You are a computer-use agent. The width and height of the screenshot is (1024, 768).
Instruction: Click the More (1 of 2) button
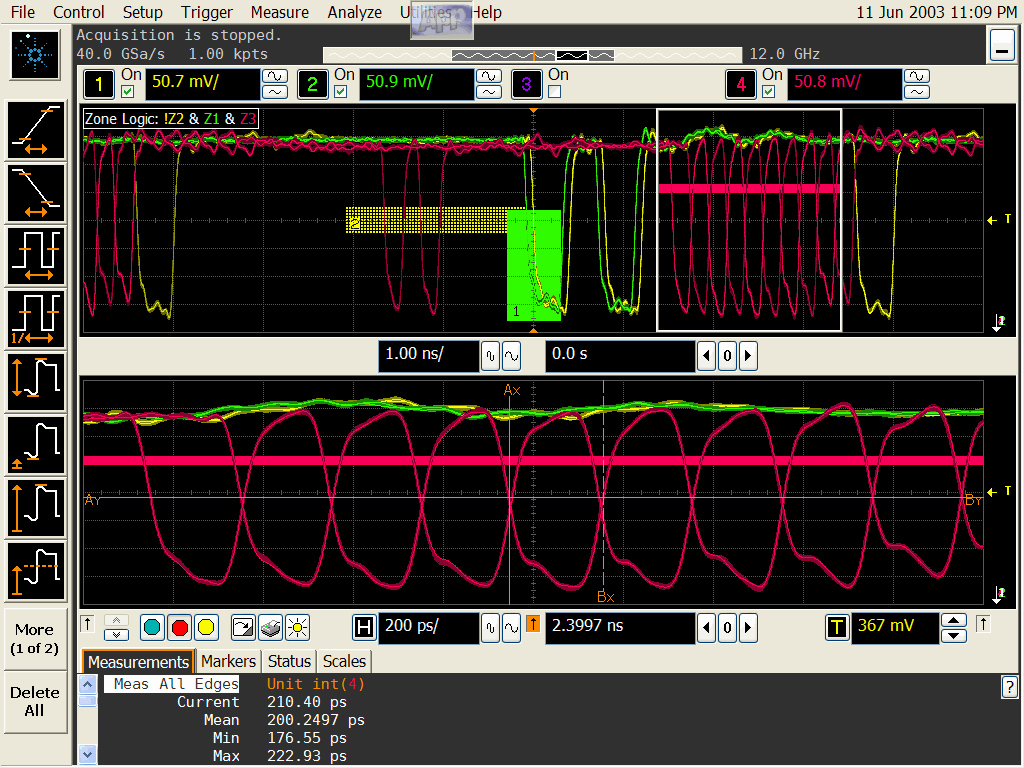pos(35,639)
